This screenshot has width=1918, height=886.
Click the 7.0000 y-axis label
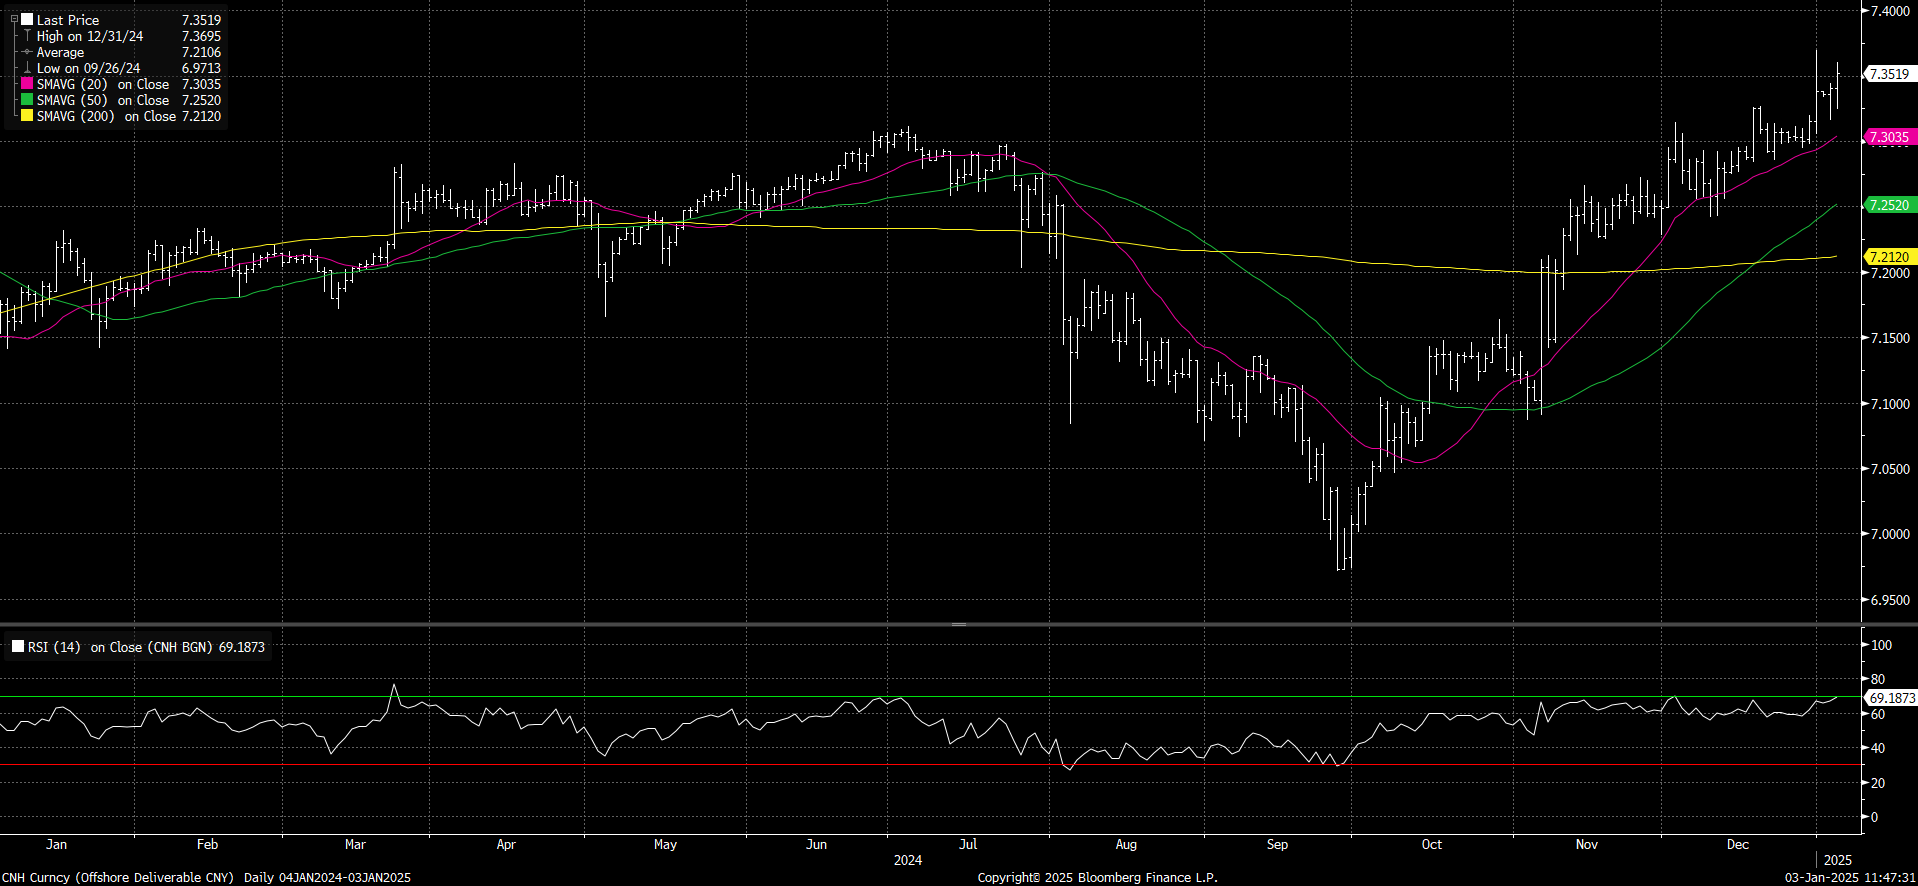pos(1890,534)
